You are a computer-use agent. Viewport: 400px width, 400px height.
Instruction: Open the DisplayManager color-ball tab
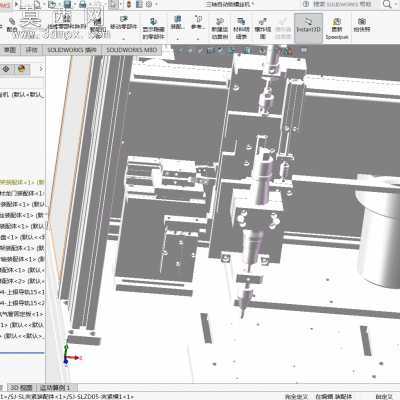click(22, 69)
